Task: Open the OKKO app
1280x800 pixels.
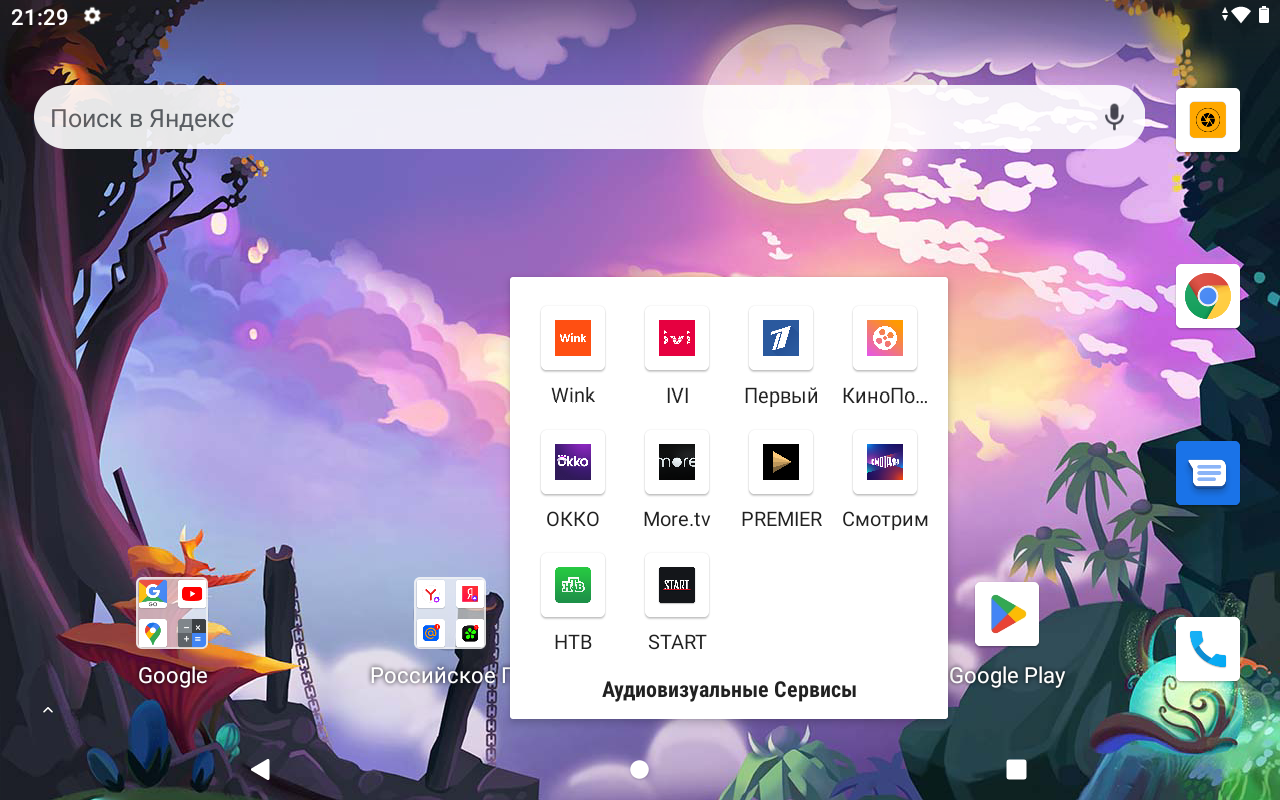Action: [573, 462]
